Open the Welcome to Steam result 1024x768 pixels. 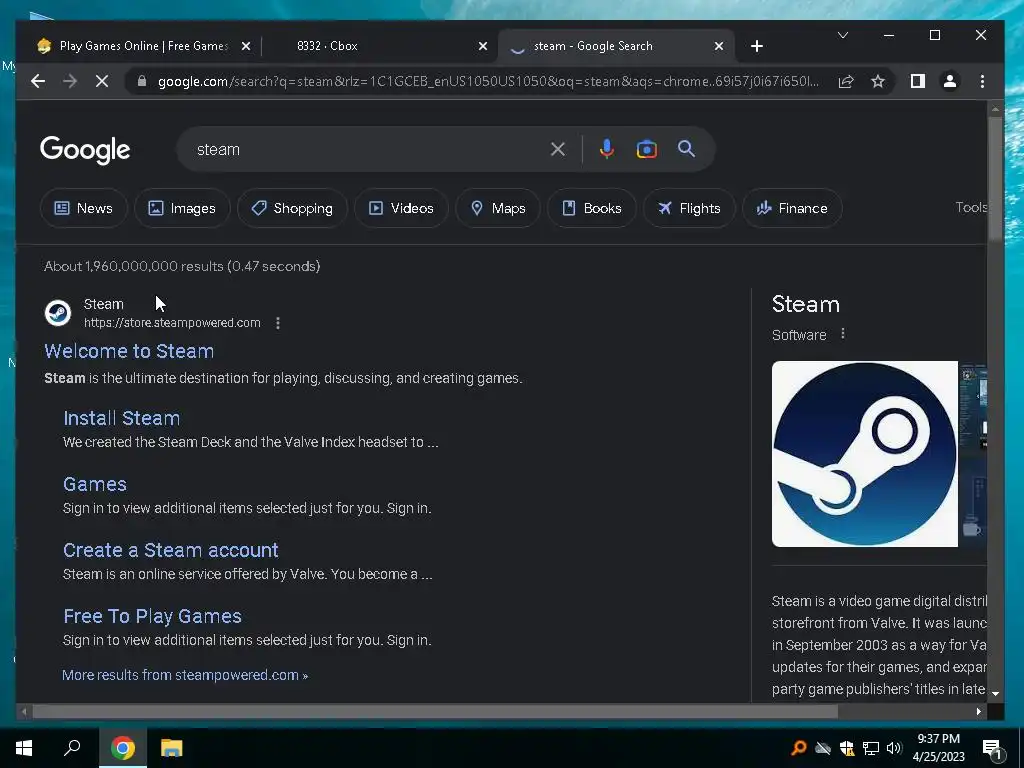click(129, 351)
